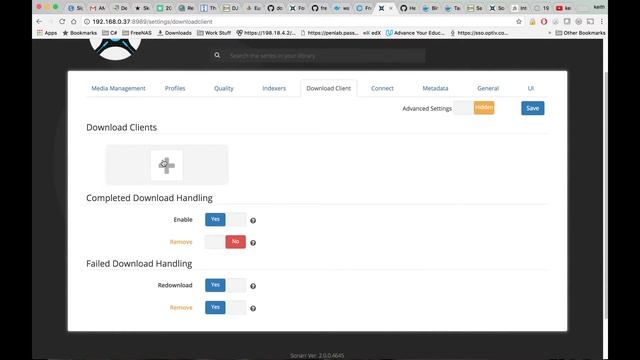Click the browser address bar URL

[x=152, y=22]
